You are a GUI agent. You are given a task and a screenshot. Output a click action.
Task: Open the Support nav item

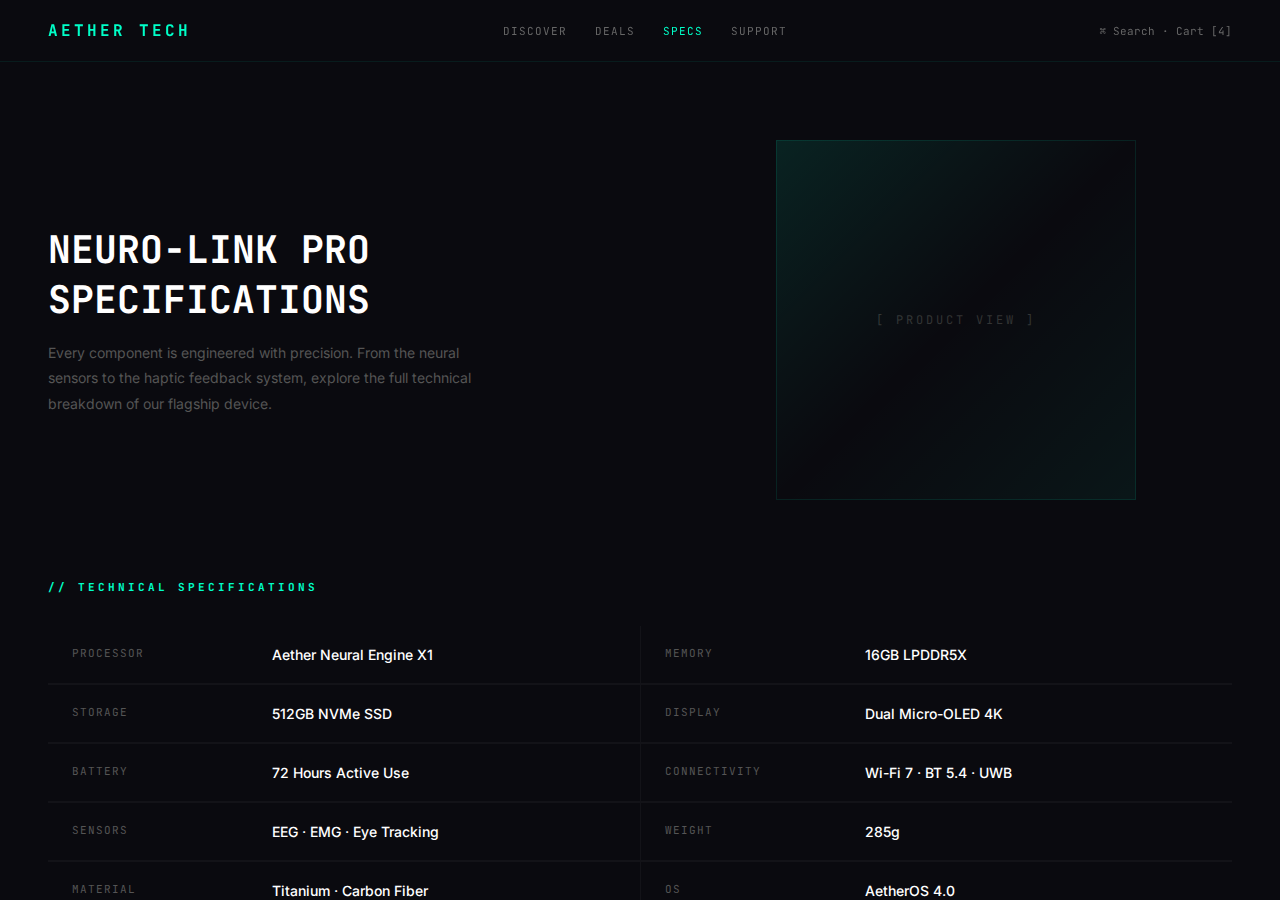point(759,31)
